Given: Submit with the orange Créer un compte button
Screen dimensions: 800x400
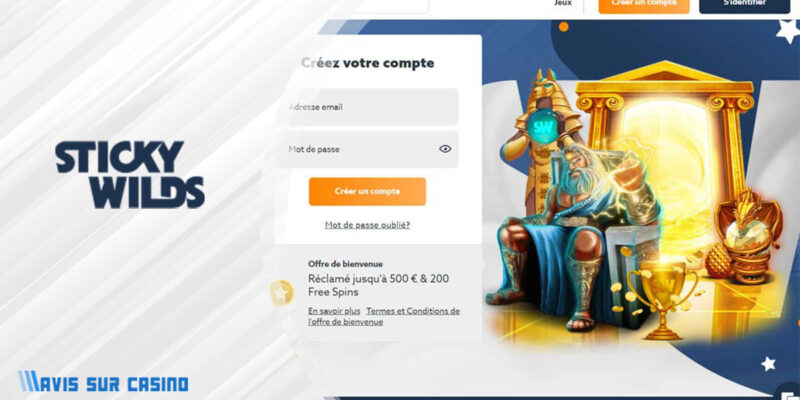Looking at the screenshot, I should pos(367,191).
